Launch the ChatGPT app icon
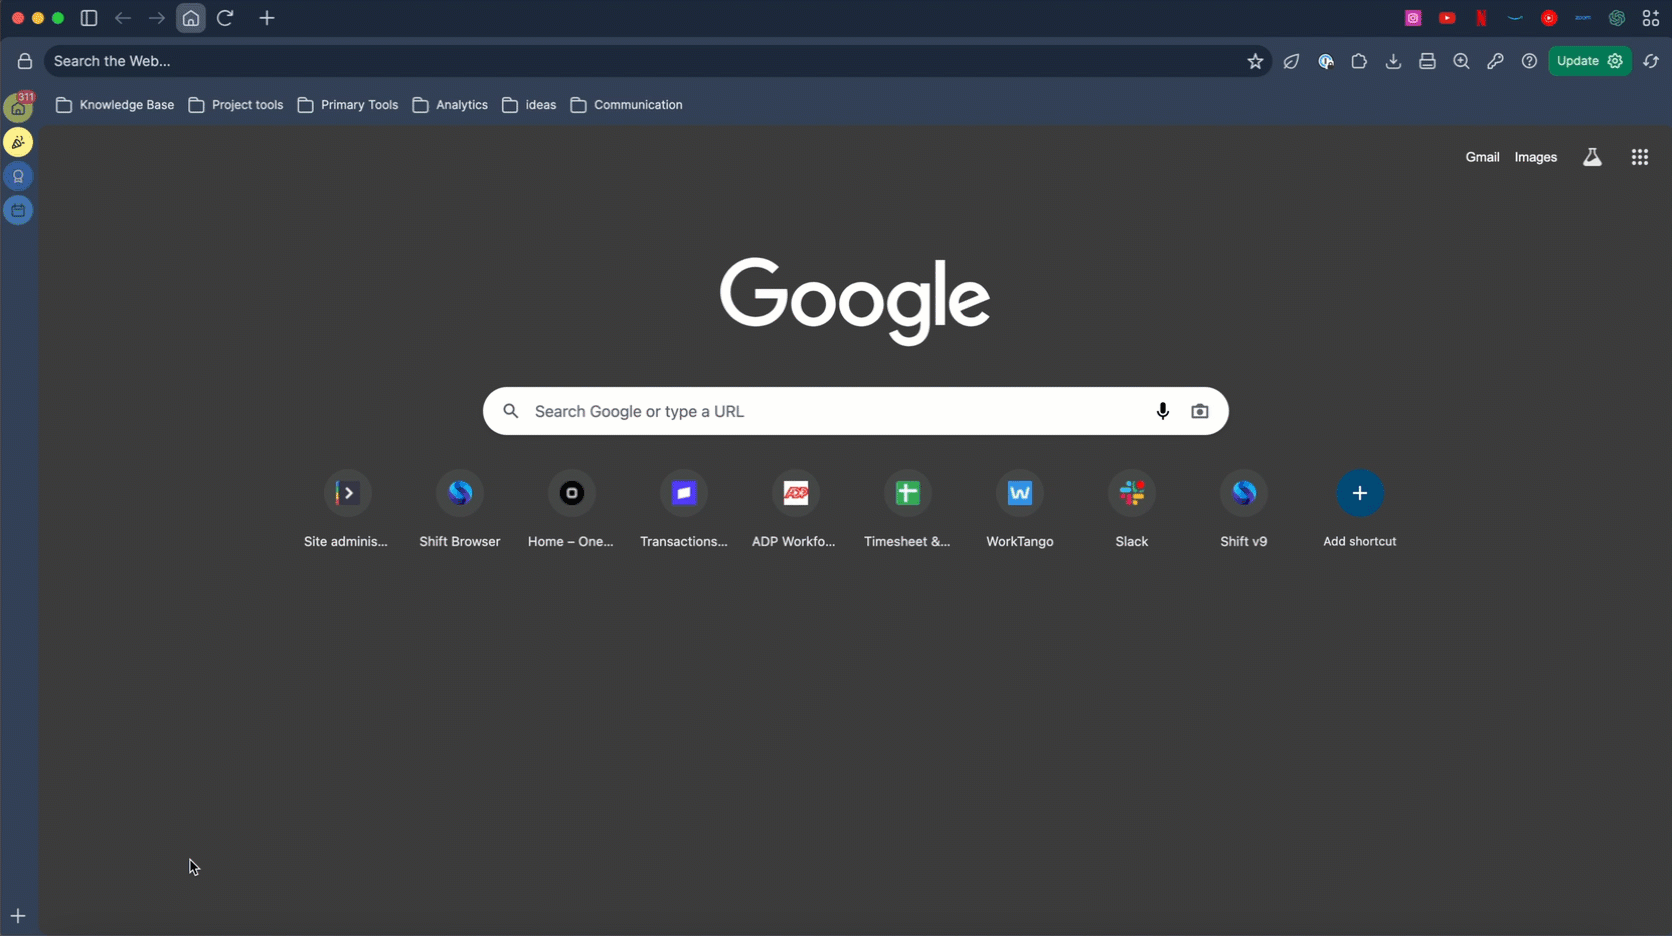 pyautogui.click(x=1616, y=18)
